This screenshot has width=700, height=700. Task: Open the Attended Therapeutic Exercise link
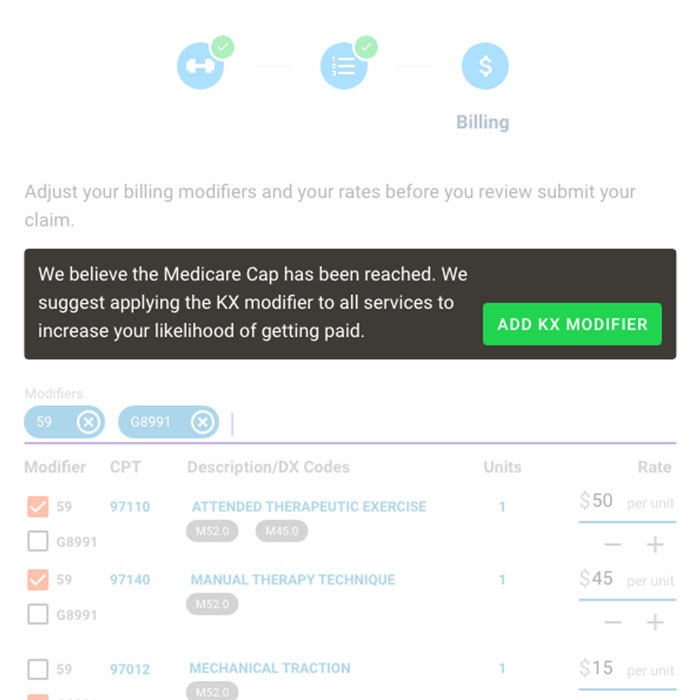tap(309, 507)
